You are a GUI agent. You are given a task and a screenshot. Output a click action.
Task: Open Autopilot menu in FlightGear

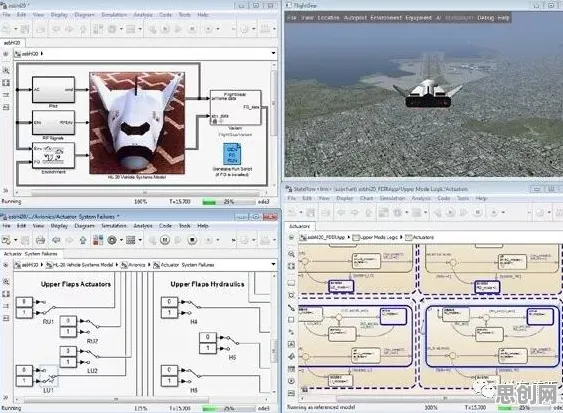355,18
